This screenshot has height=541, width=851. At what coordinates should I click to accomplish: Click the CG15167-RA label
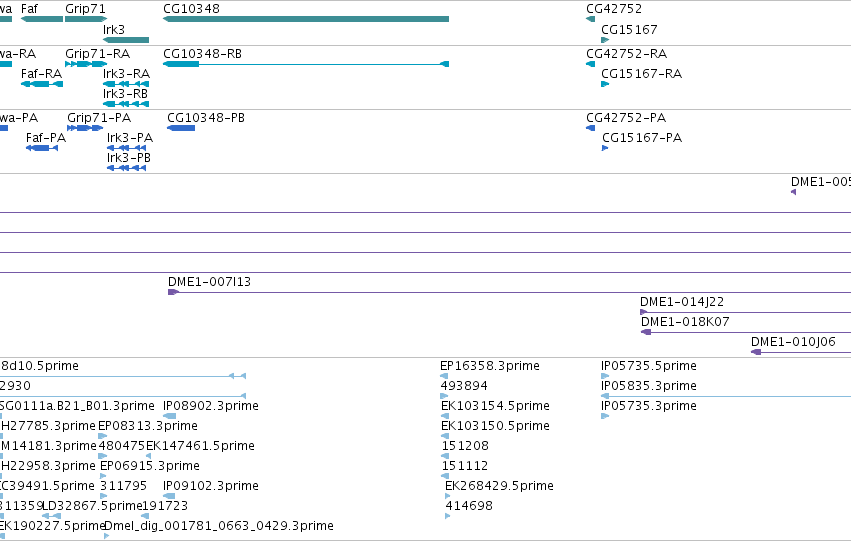pyautogui.click(x=642, y=73)
